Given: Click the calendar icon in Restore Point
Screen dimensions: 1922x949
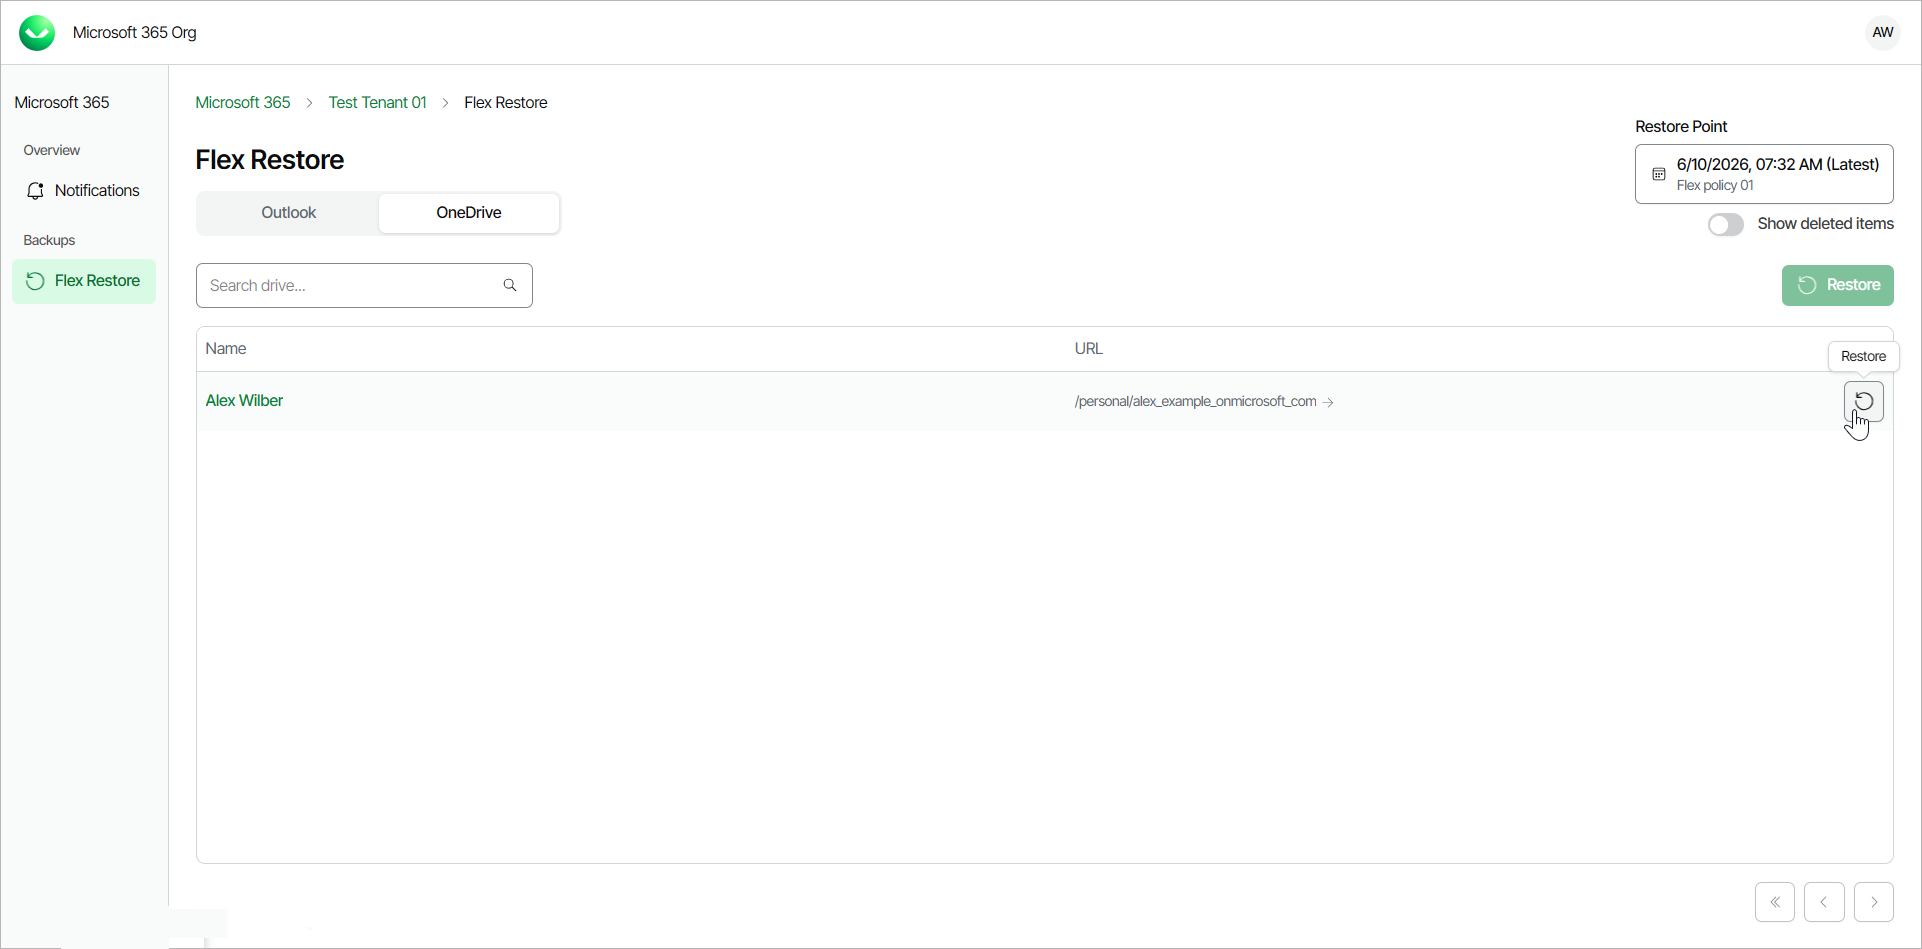Looking at the screenshot, I should click(1658, 174).
